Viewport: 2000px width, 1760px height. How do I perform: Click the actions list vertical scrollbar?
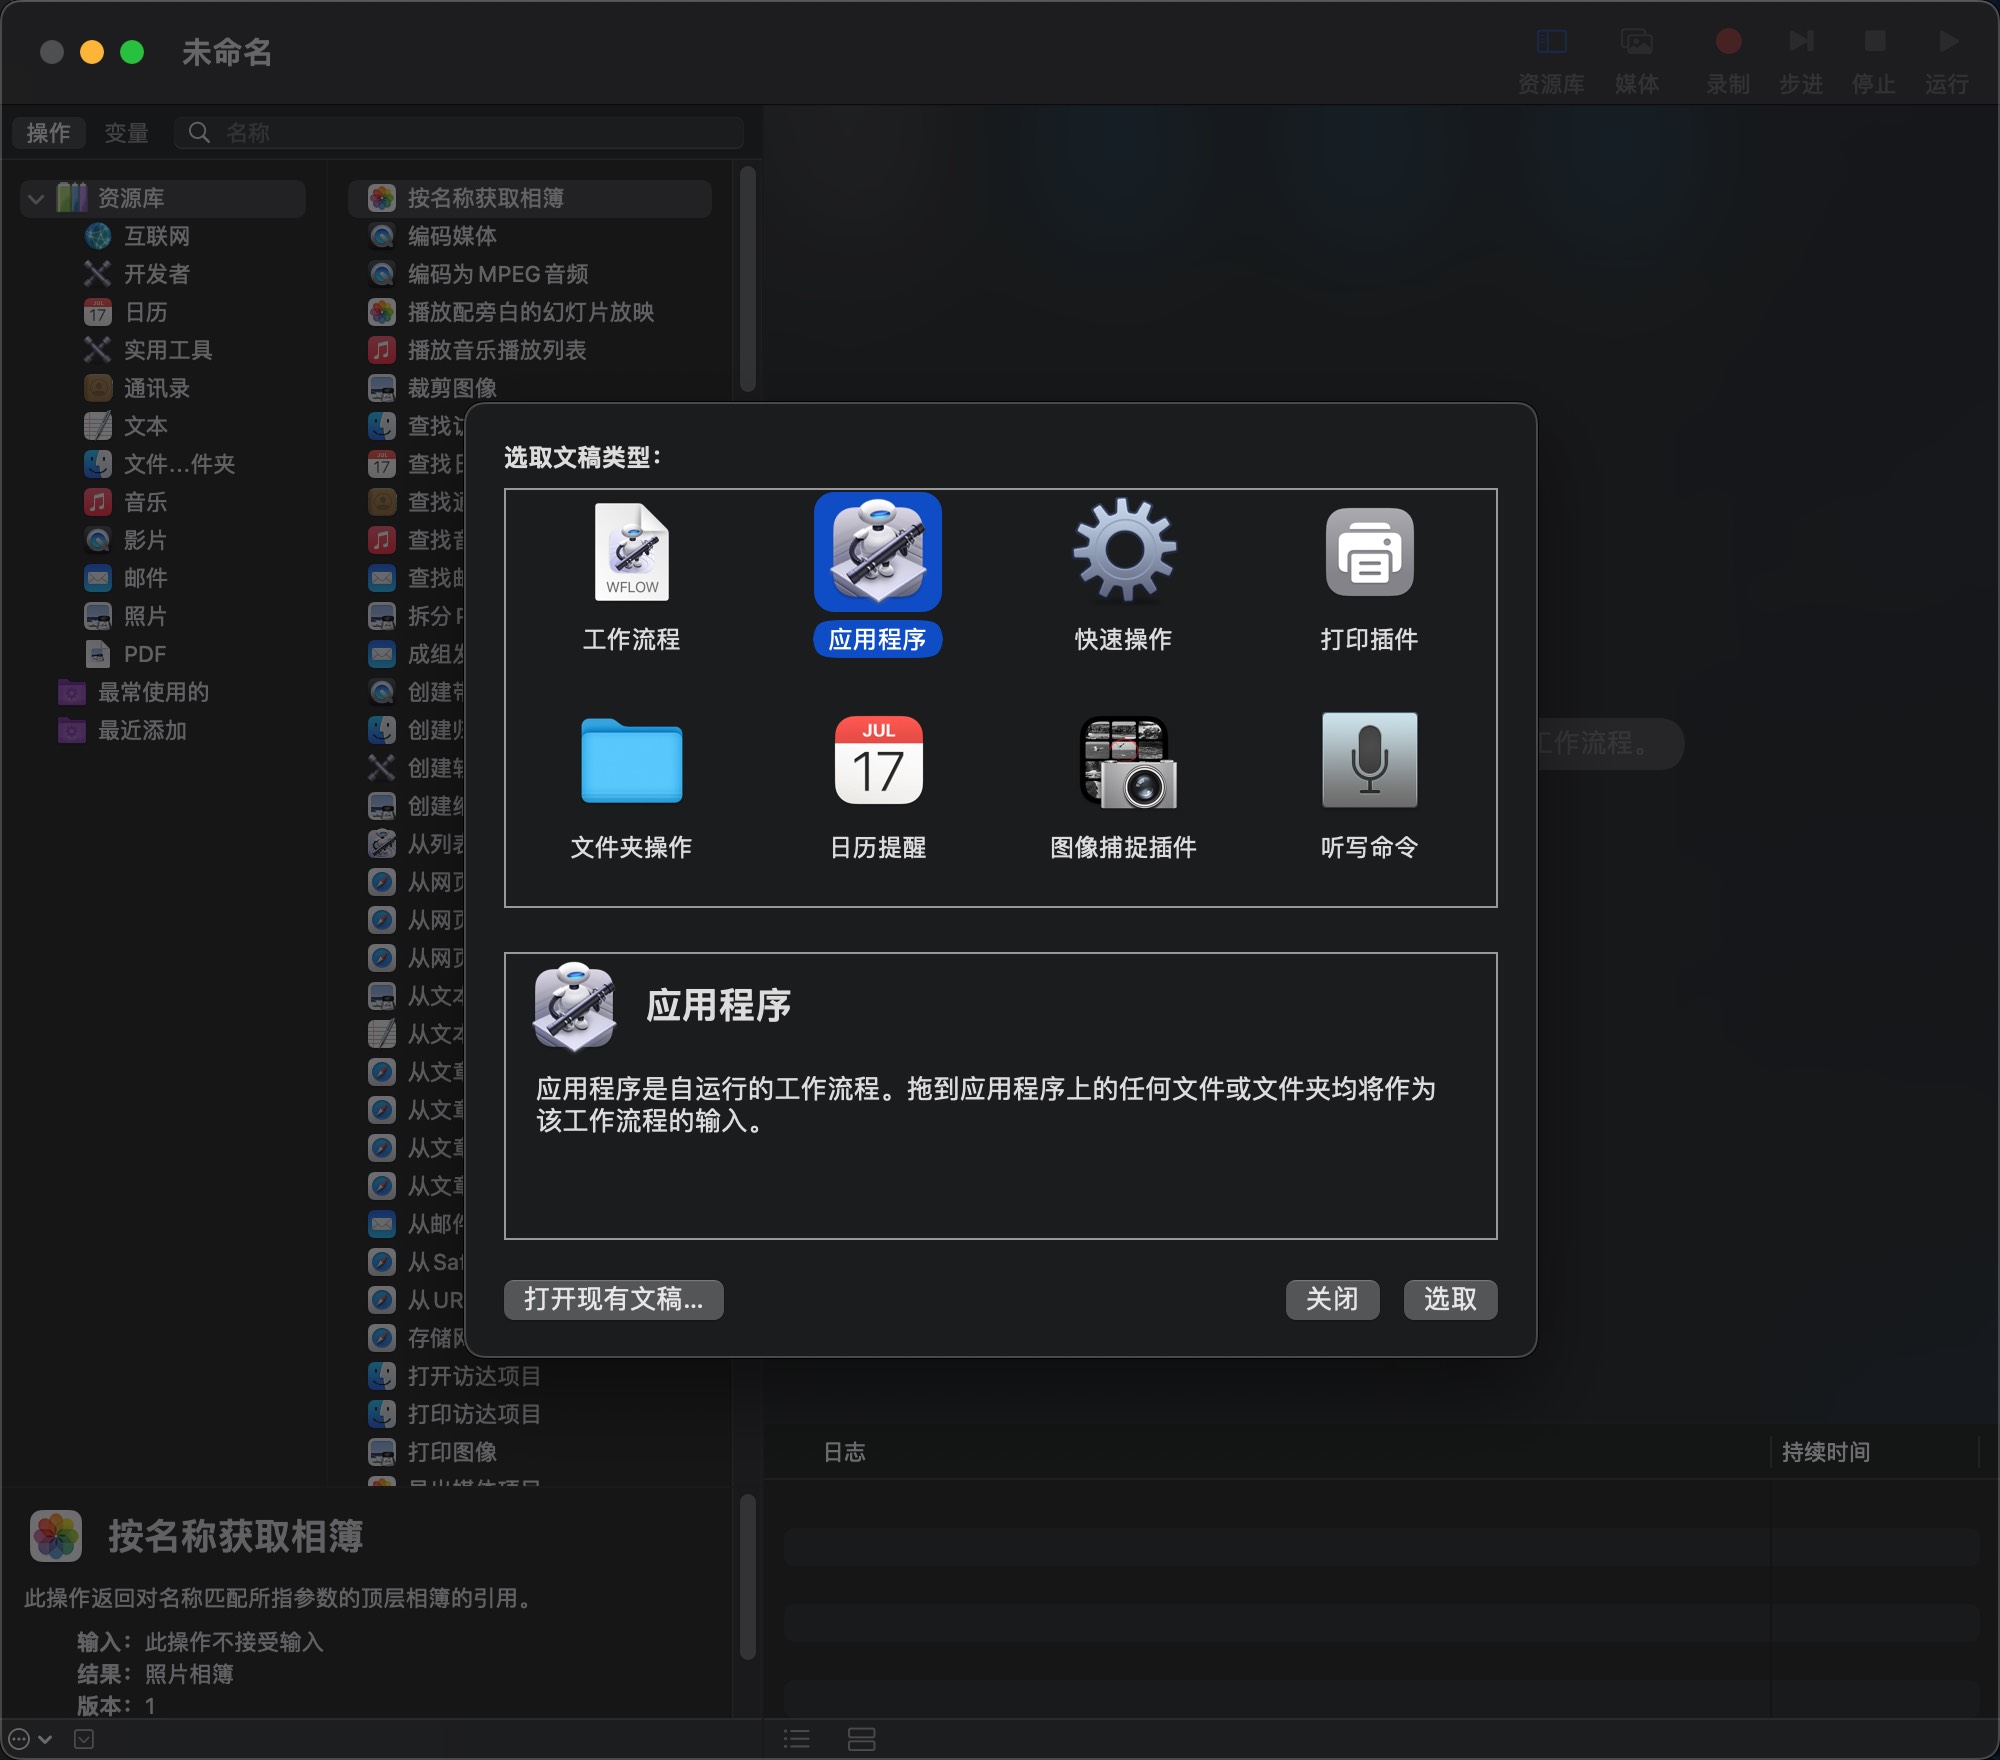coord(747,280)
